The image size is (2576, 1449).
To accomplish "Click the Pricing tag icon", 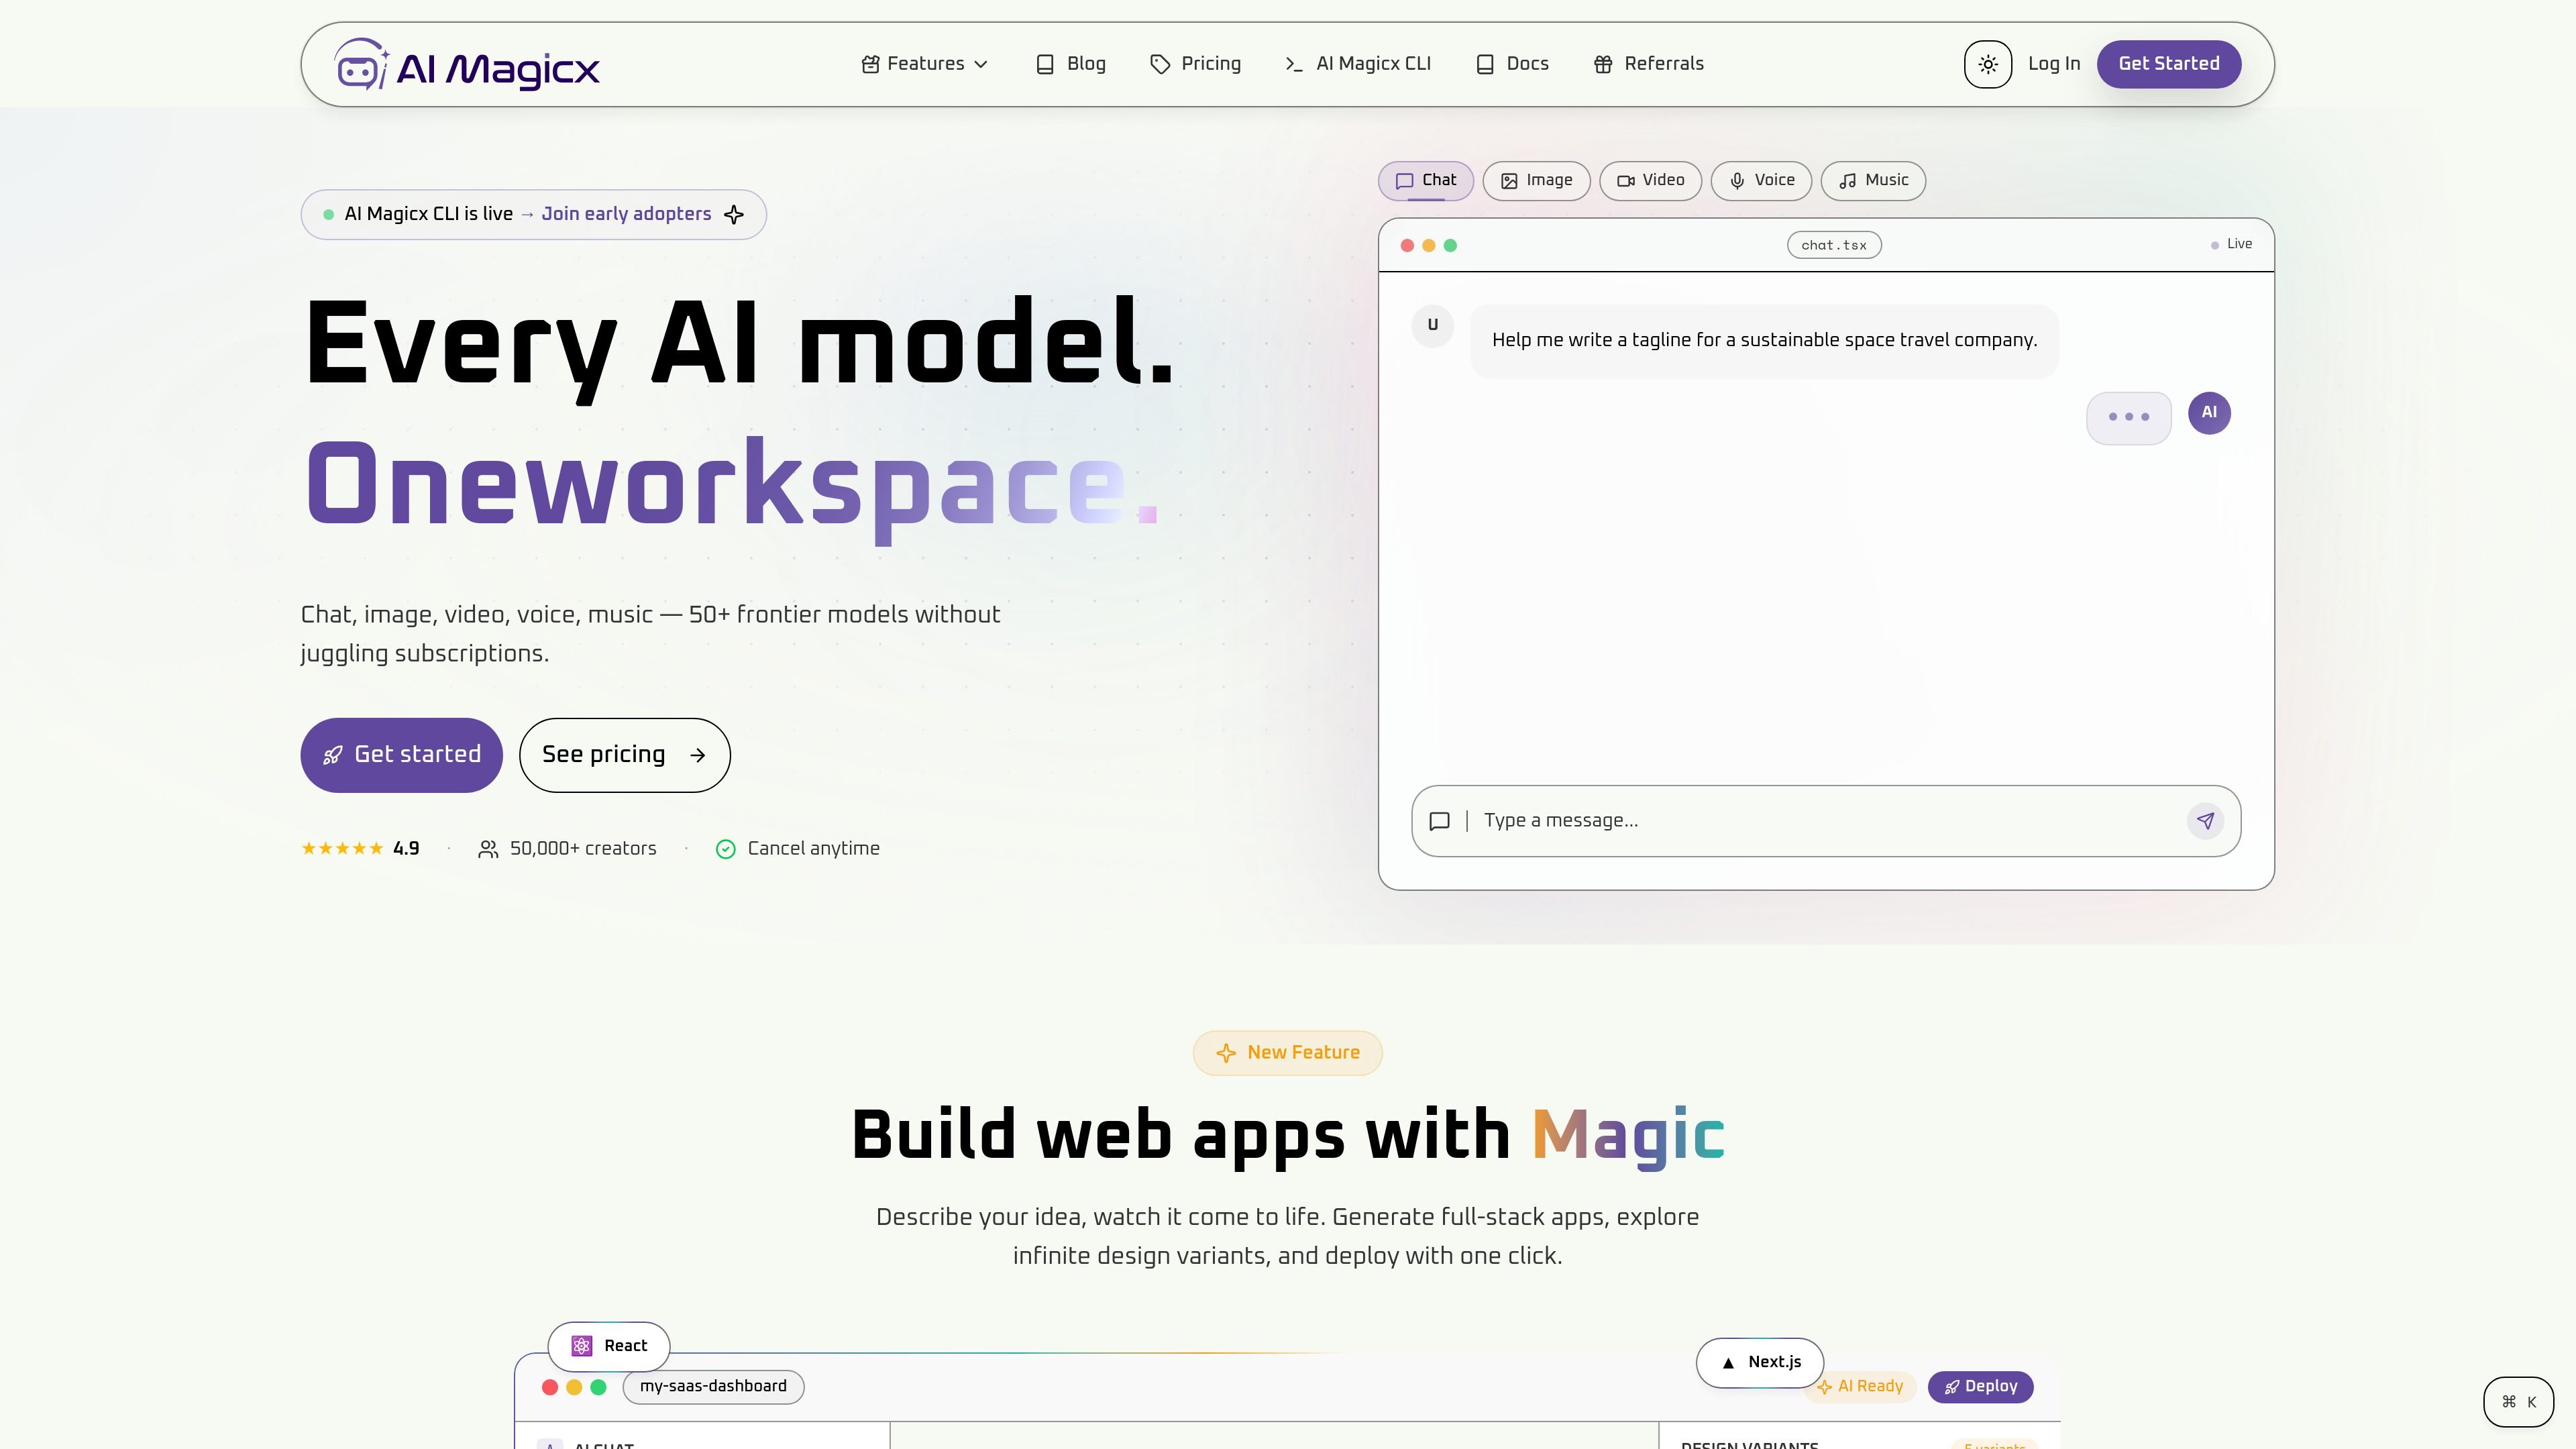I will pos(1160,64).
